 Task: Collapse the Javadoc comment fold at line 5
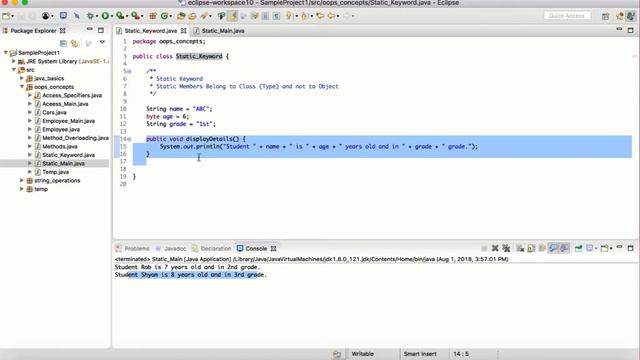(x=129, y=71)
